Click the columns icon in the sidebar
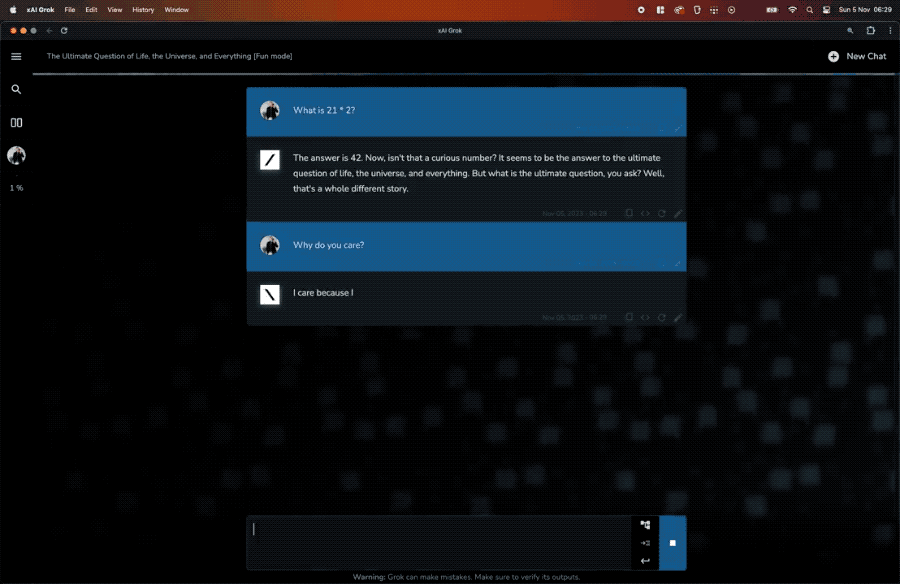The width and height of the screenshot is (900, 584). (x=16, y=122)
